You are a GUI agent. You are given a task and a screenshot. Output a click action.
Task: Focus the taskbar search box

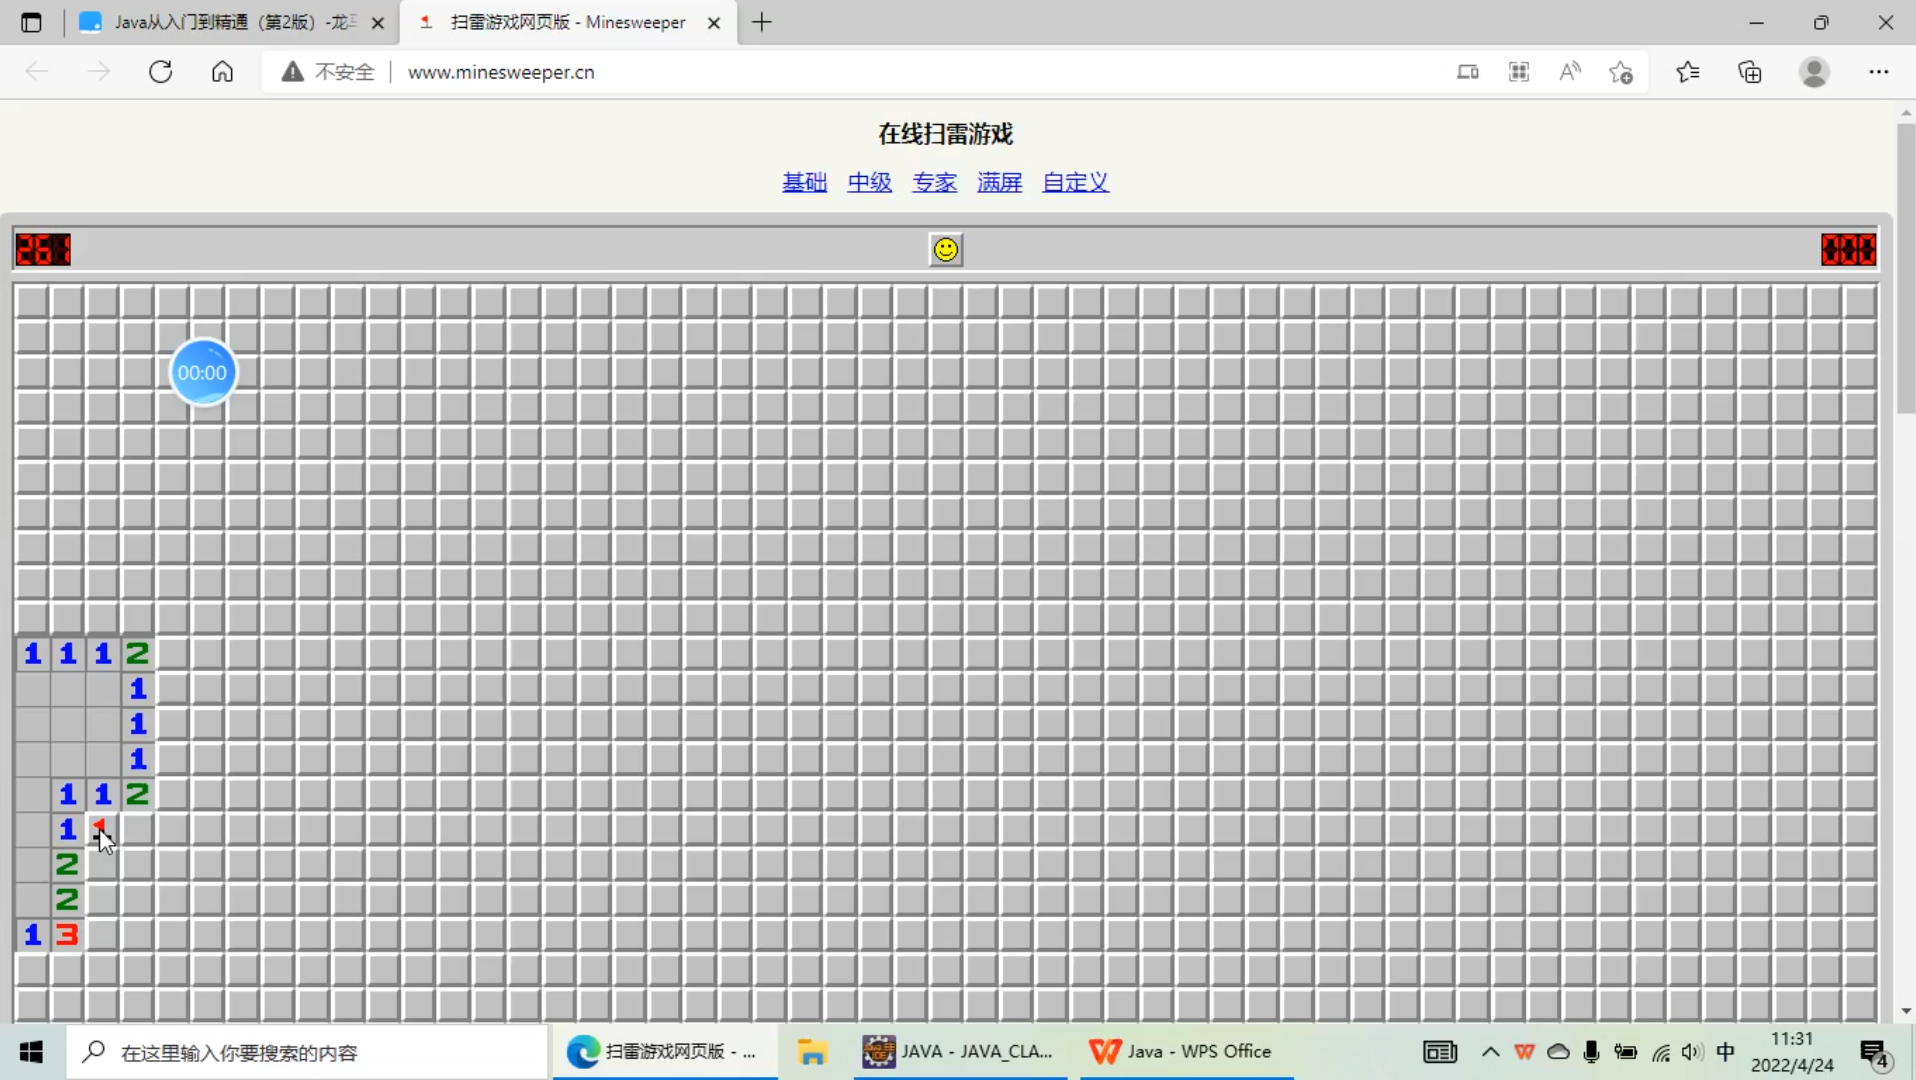pyautogui.click(x=308, y=1052)
